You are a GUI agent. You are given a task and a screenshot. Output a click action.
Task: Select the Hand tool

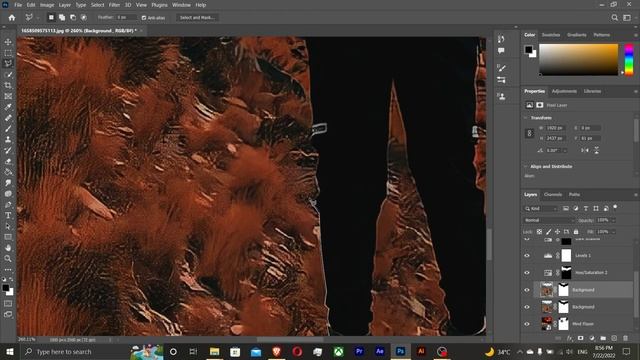(8, 248)
